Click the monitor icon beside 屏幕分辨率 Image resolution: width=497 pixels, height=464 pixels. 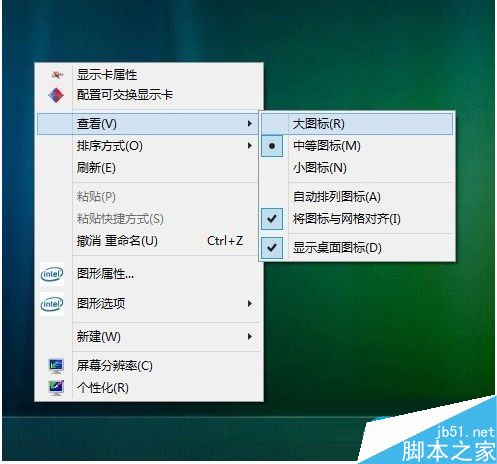[56, 366]
